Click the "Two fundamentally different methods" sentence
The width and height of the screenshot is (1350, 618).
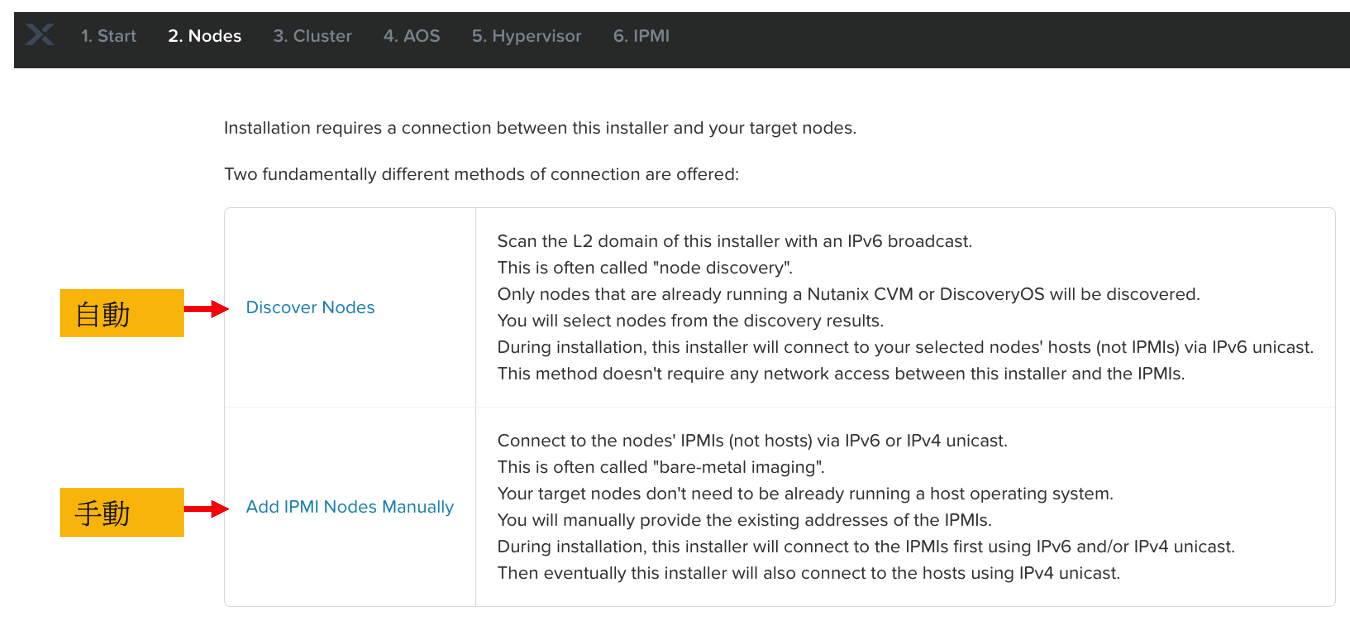(x=481, y=174)
